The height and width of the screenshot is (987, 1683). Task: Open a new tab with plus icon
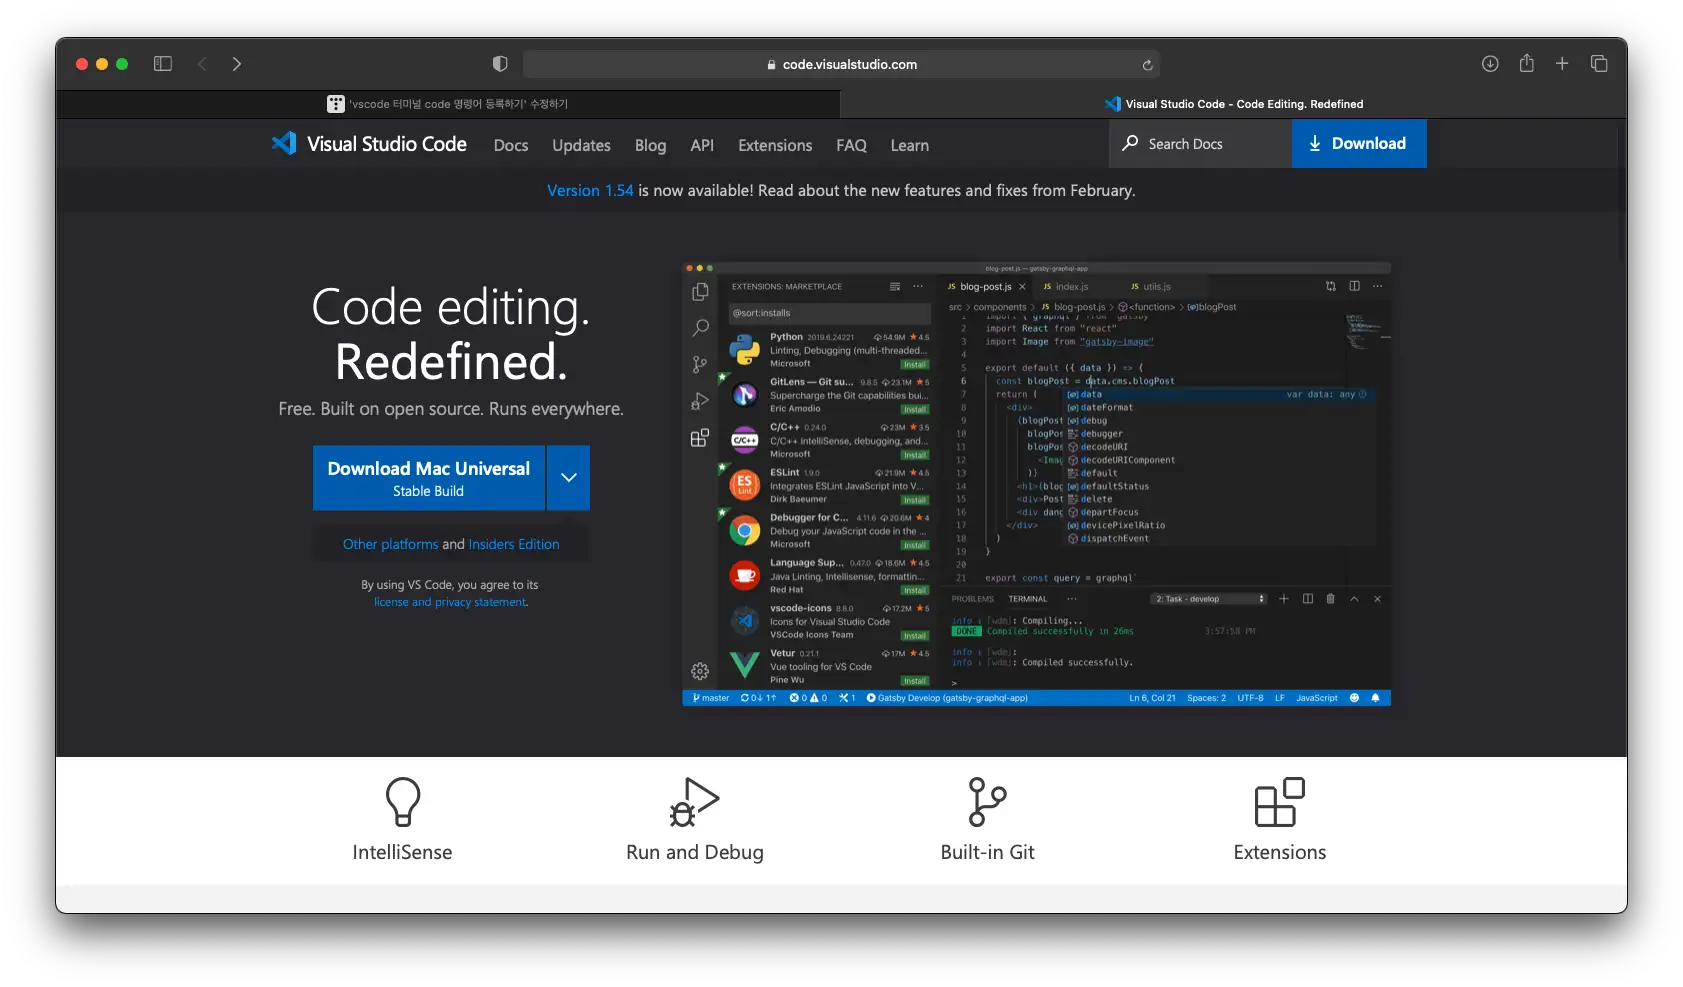point(1562,63)
